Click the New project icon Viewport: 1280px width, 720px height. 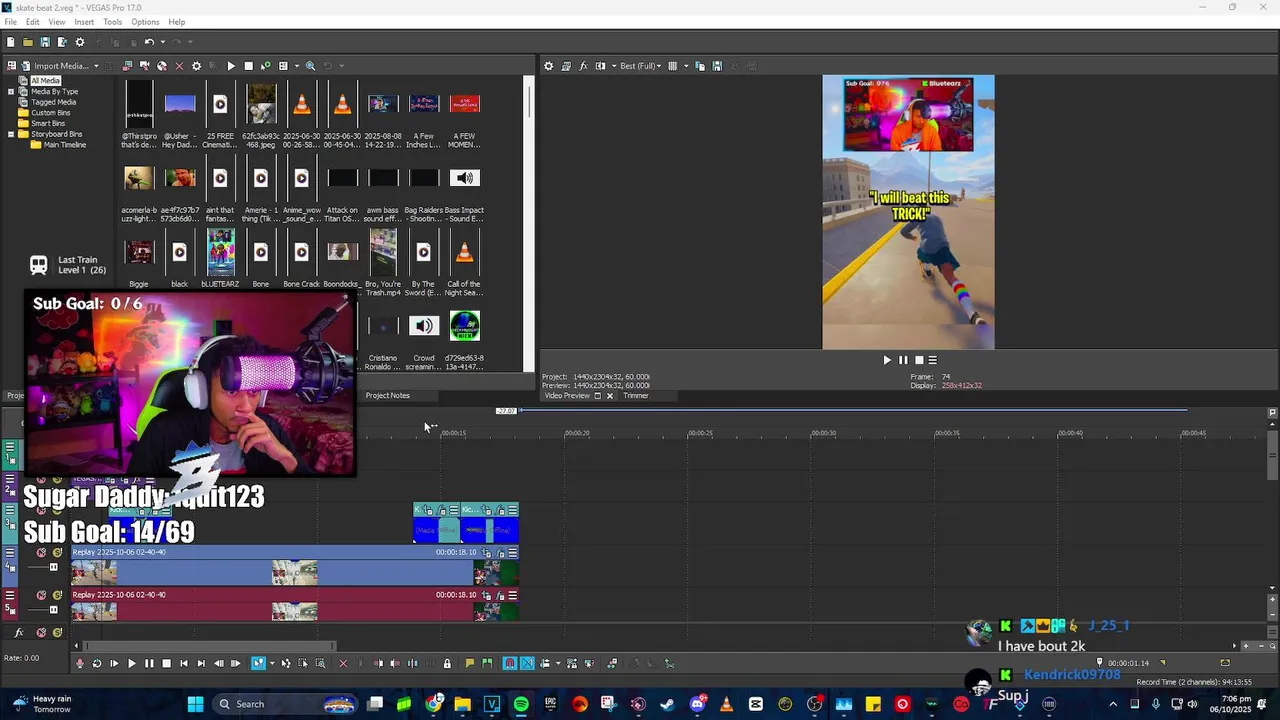[x=10, y=42]
